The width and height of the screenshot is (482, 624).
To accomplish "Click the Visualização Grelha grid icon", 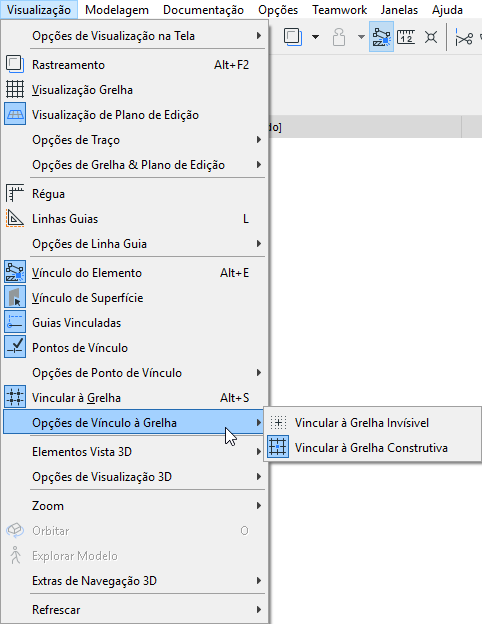I will (x=15, y=90).
